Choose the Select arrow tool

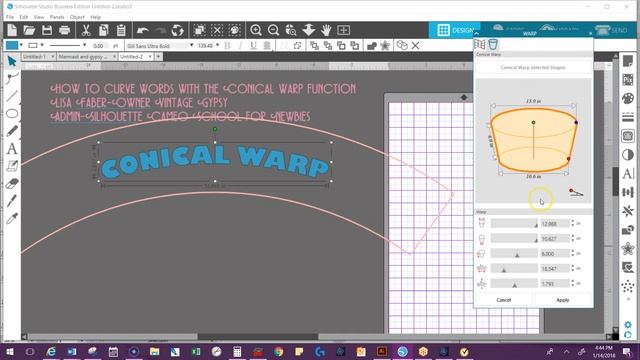[12, 62]
